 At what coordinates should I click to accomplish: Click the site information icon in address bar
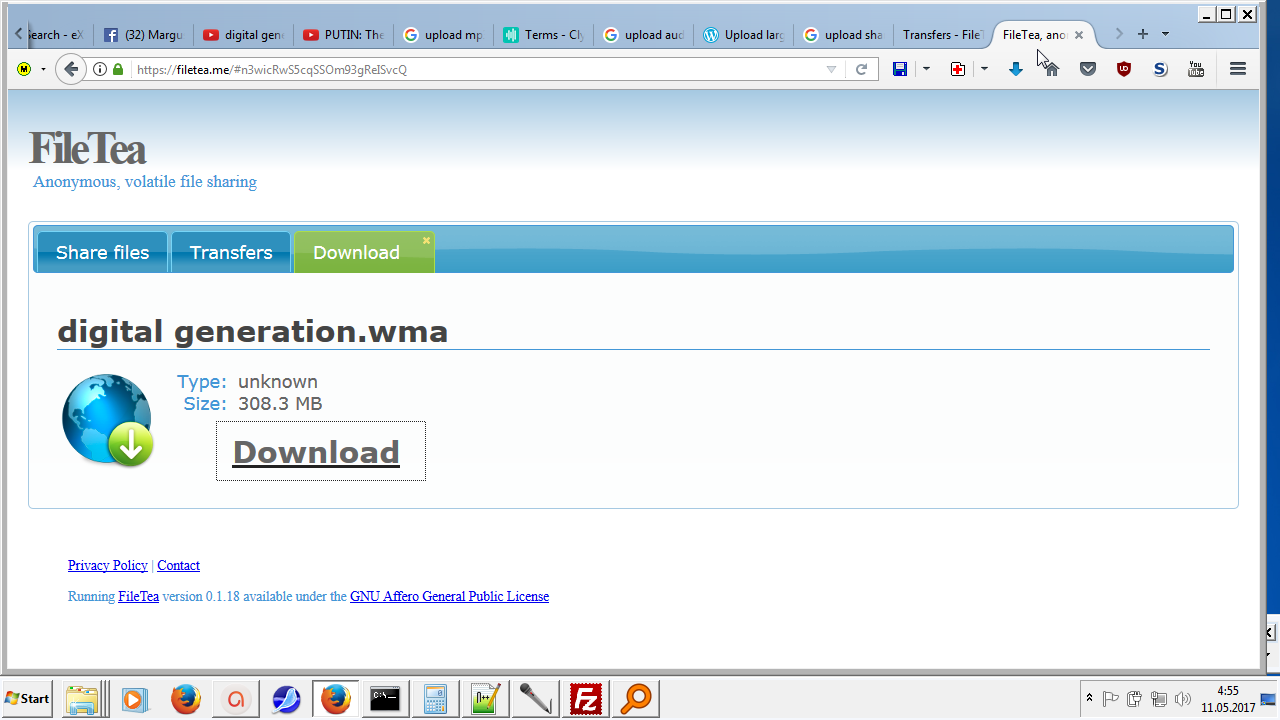(x=100, y=69)
